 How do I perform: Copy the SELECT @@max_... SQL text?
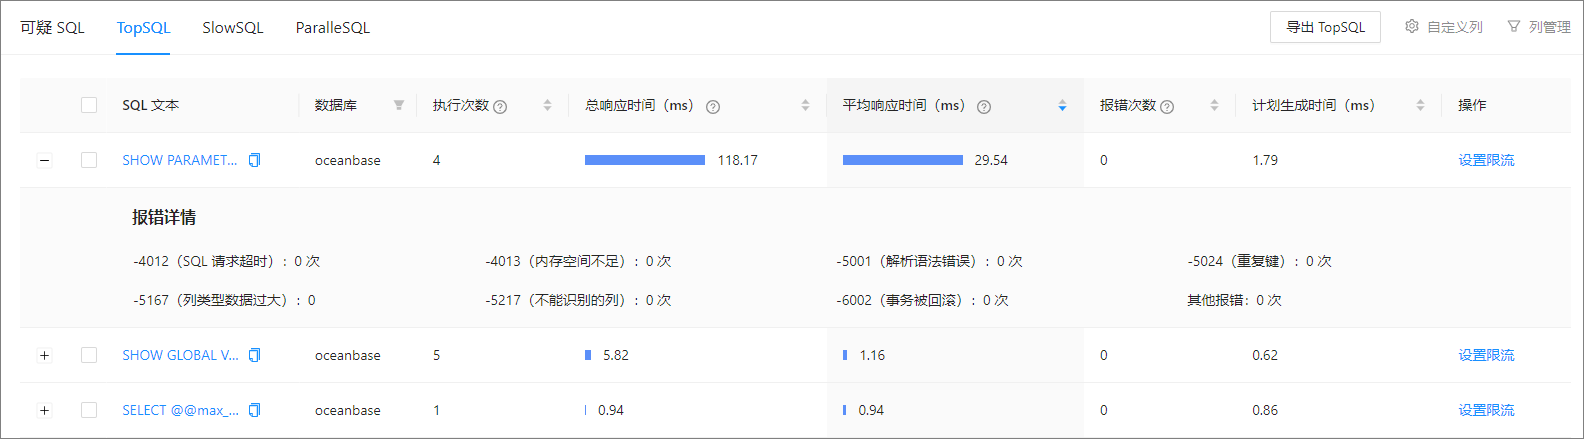tap(254, 410)
